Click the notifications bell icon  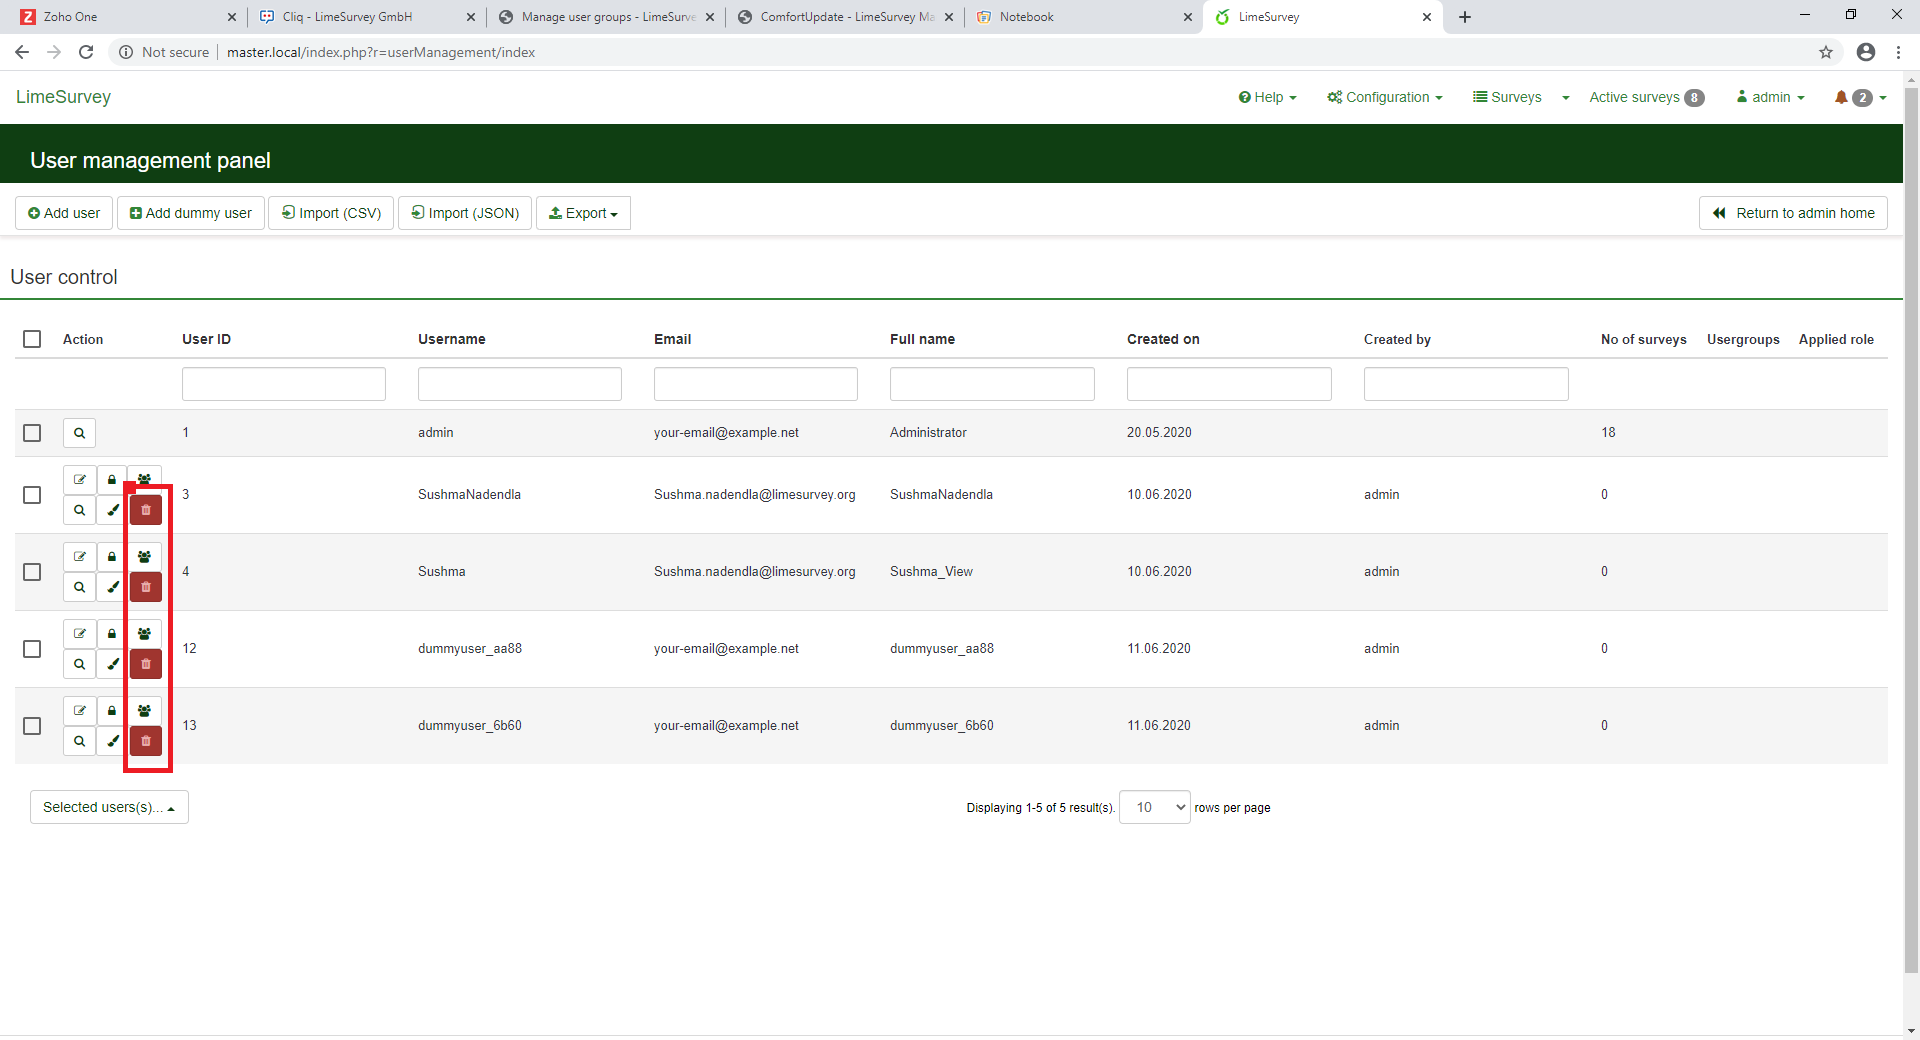pyautogui.click(x=1841, y=97)
